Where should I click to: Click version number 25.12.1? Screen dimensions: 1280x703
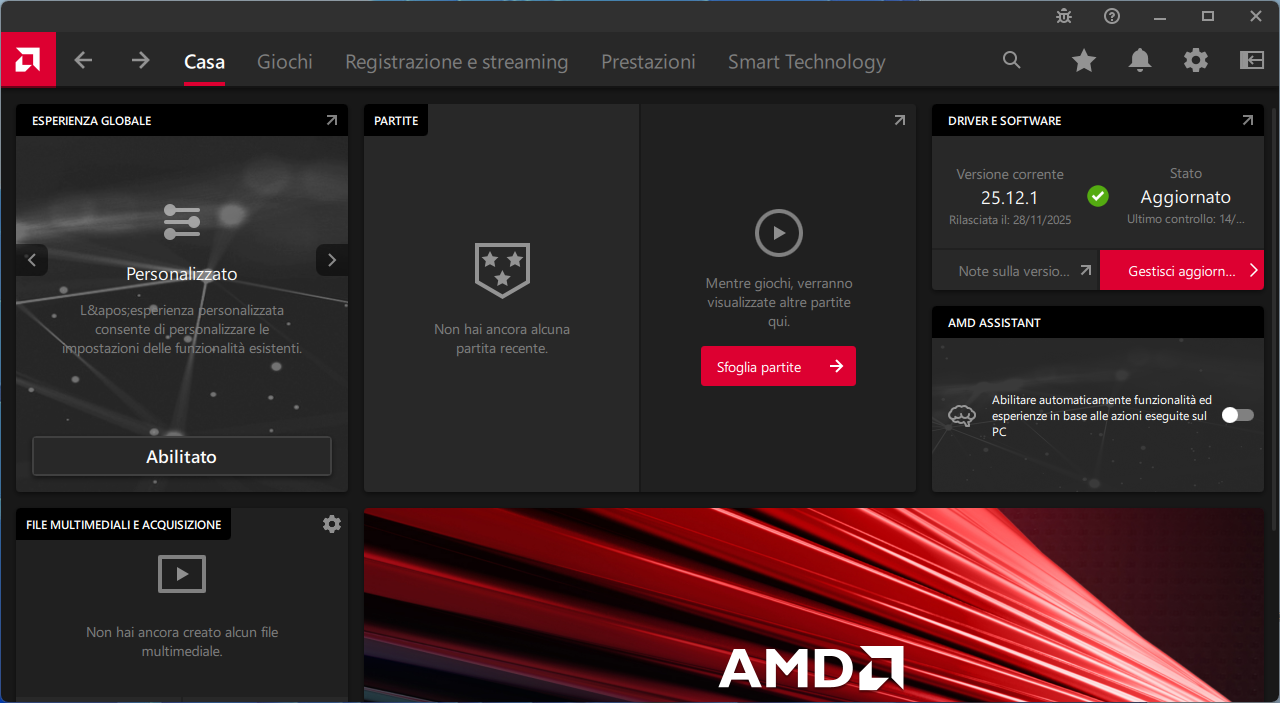tap(1009, 198)
